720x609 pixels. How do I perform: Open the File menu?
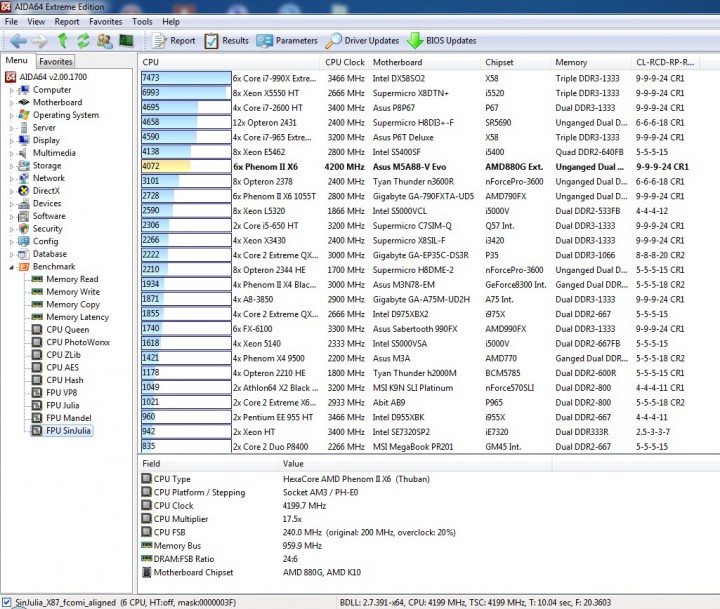11,22
